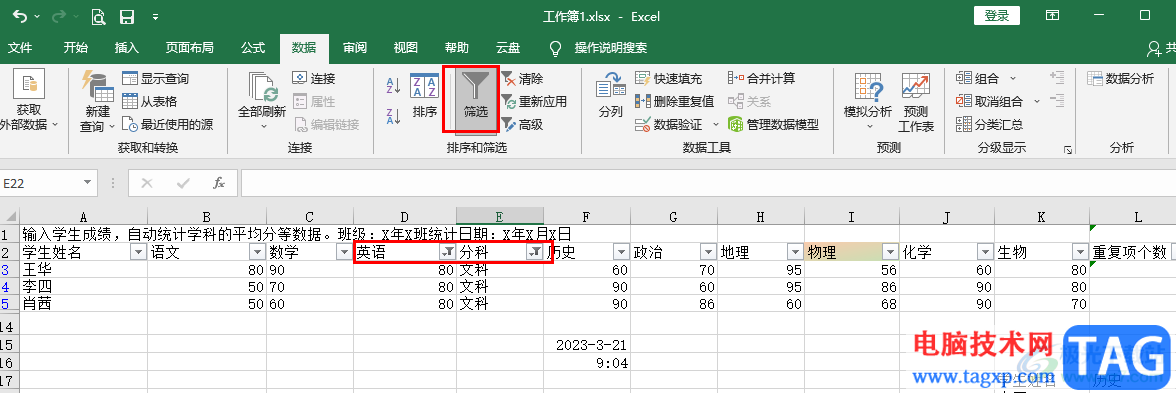Open the 语文 filter dropdown
The width and height of the screenshot is (1176, 393).
point(256,253)
